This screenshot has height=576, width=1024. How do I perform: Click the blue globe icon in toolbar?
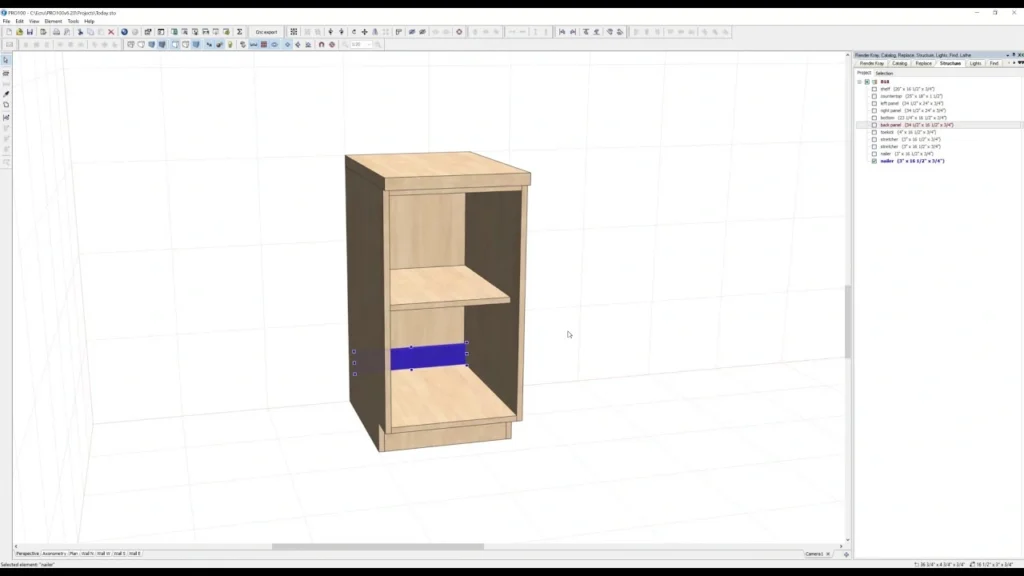pos(124,31)
